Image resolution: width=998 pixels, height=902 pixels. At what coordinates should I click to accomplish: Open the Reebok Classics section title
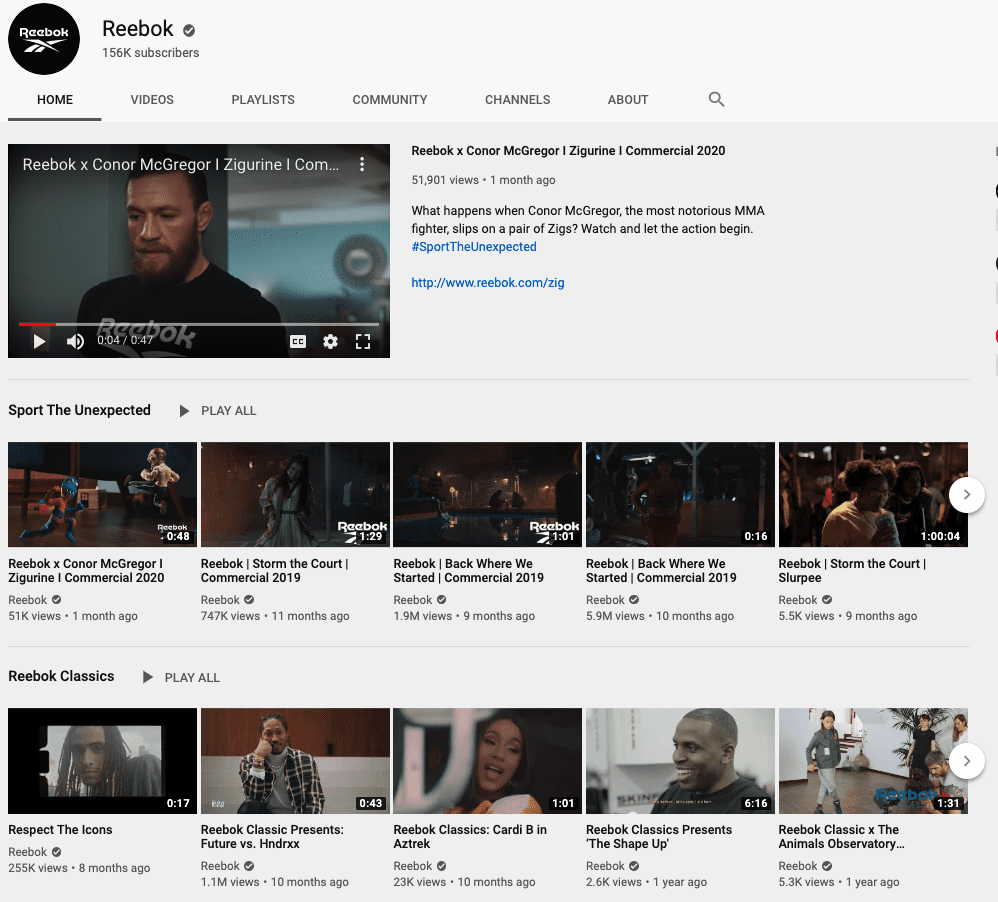tap(61, 677)
